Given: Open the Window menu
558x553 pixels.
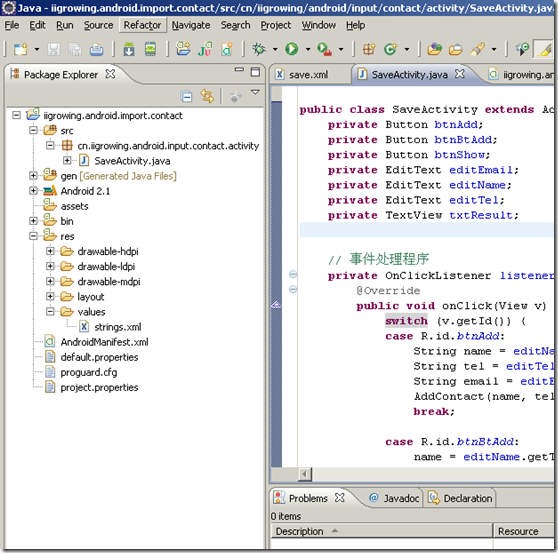Looking at the screenshot, I should [x=319, y=25].
